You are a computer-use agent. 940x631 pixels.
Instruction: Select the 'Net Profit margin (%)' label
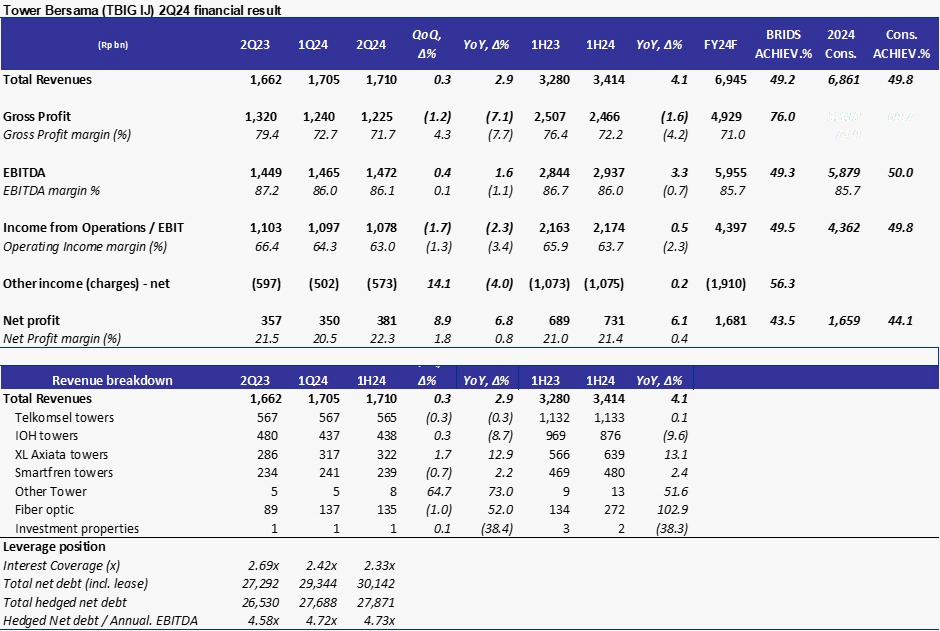point(62,339)
